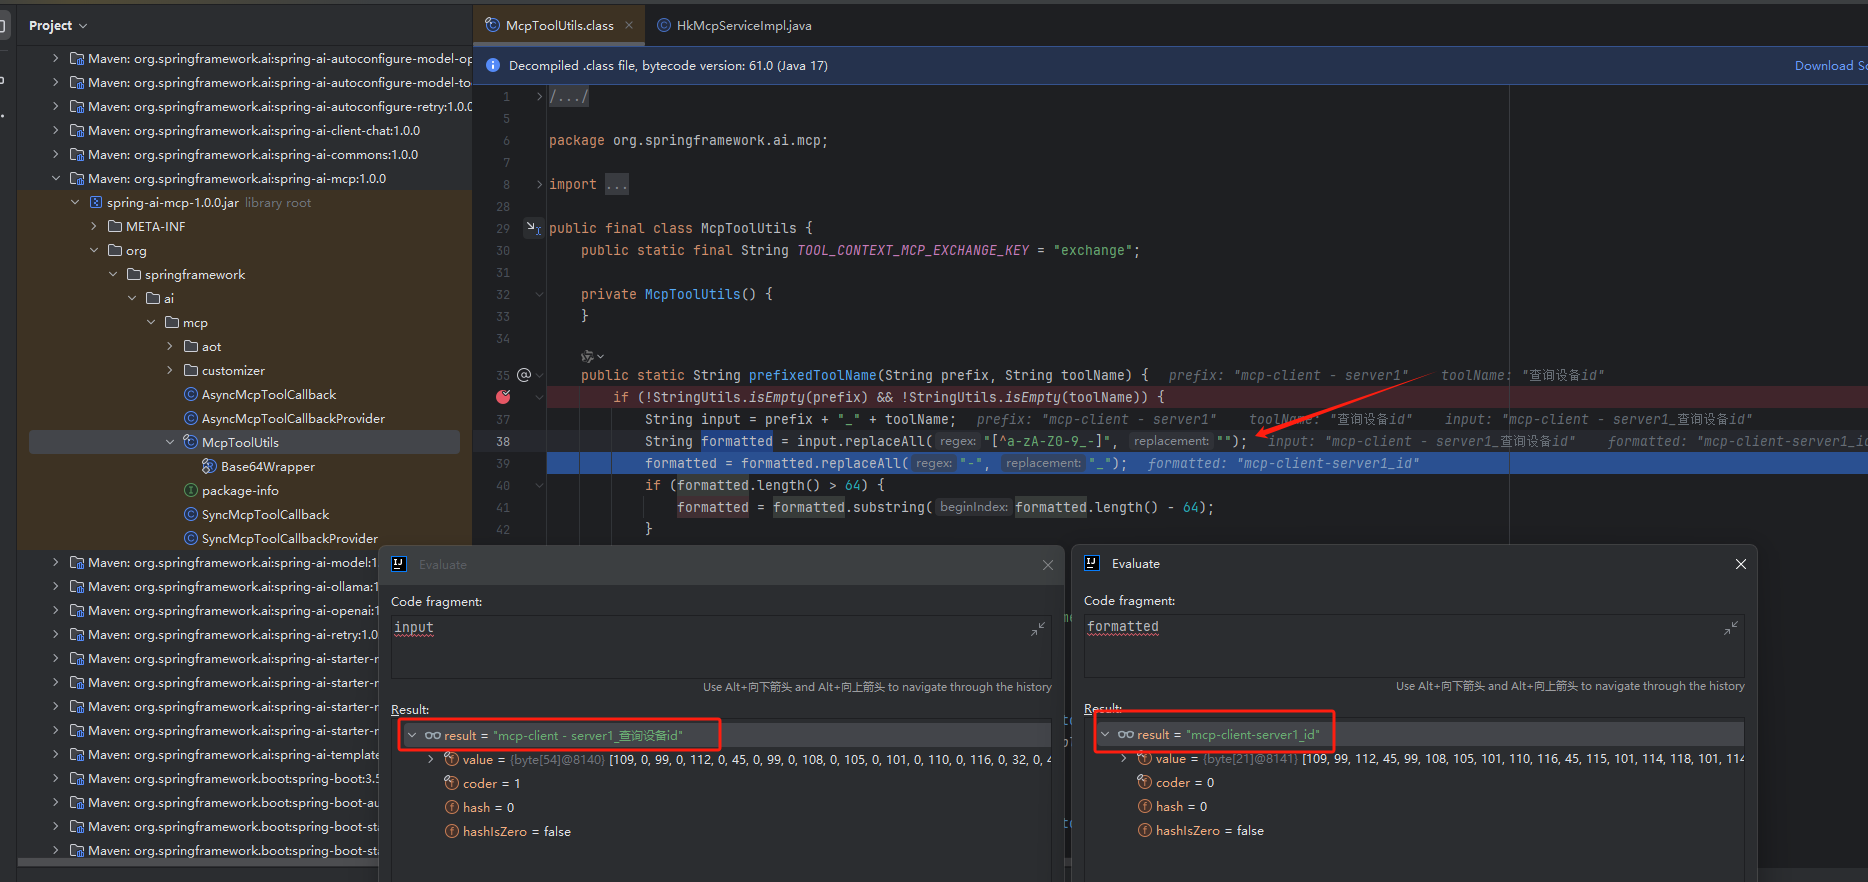Toggle the breakpoint on line 36
This screenshot has width=1868, height=882.
[503, 397]
